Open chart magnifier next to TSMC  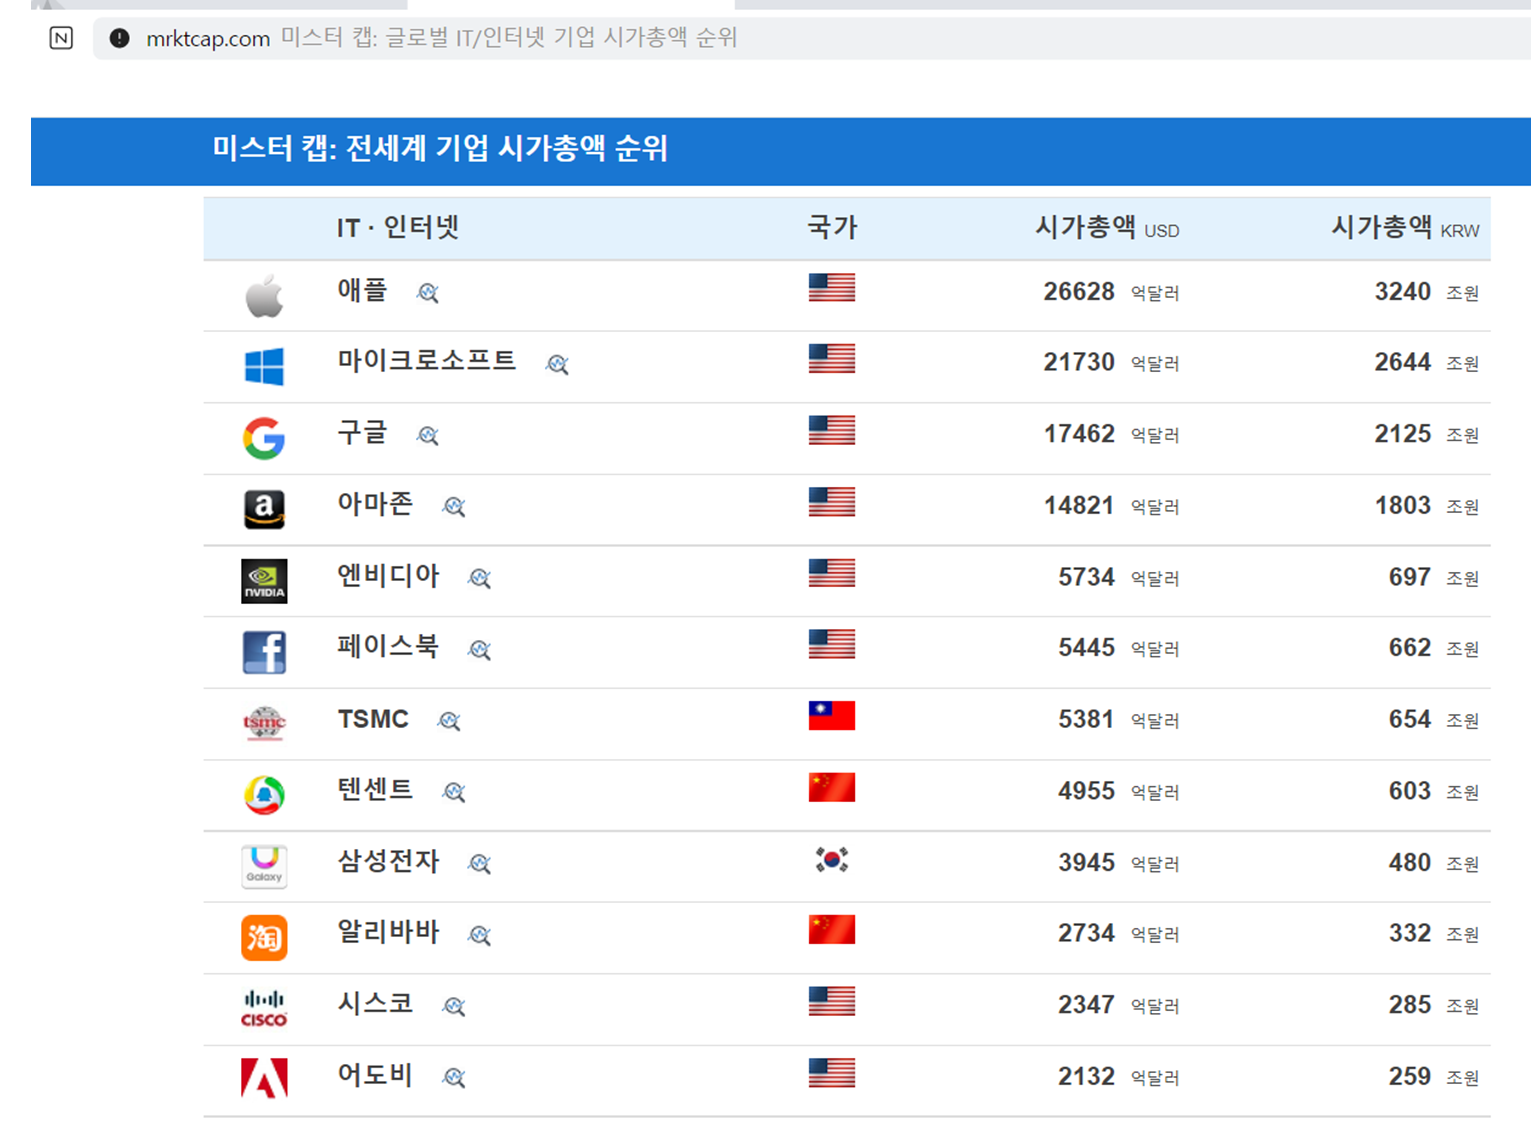point(449,721)
